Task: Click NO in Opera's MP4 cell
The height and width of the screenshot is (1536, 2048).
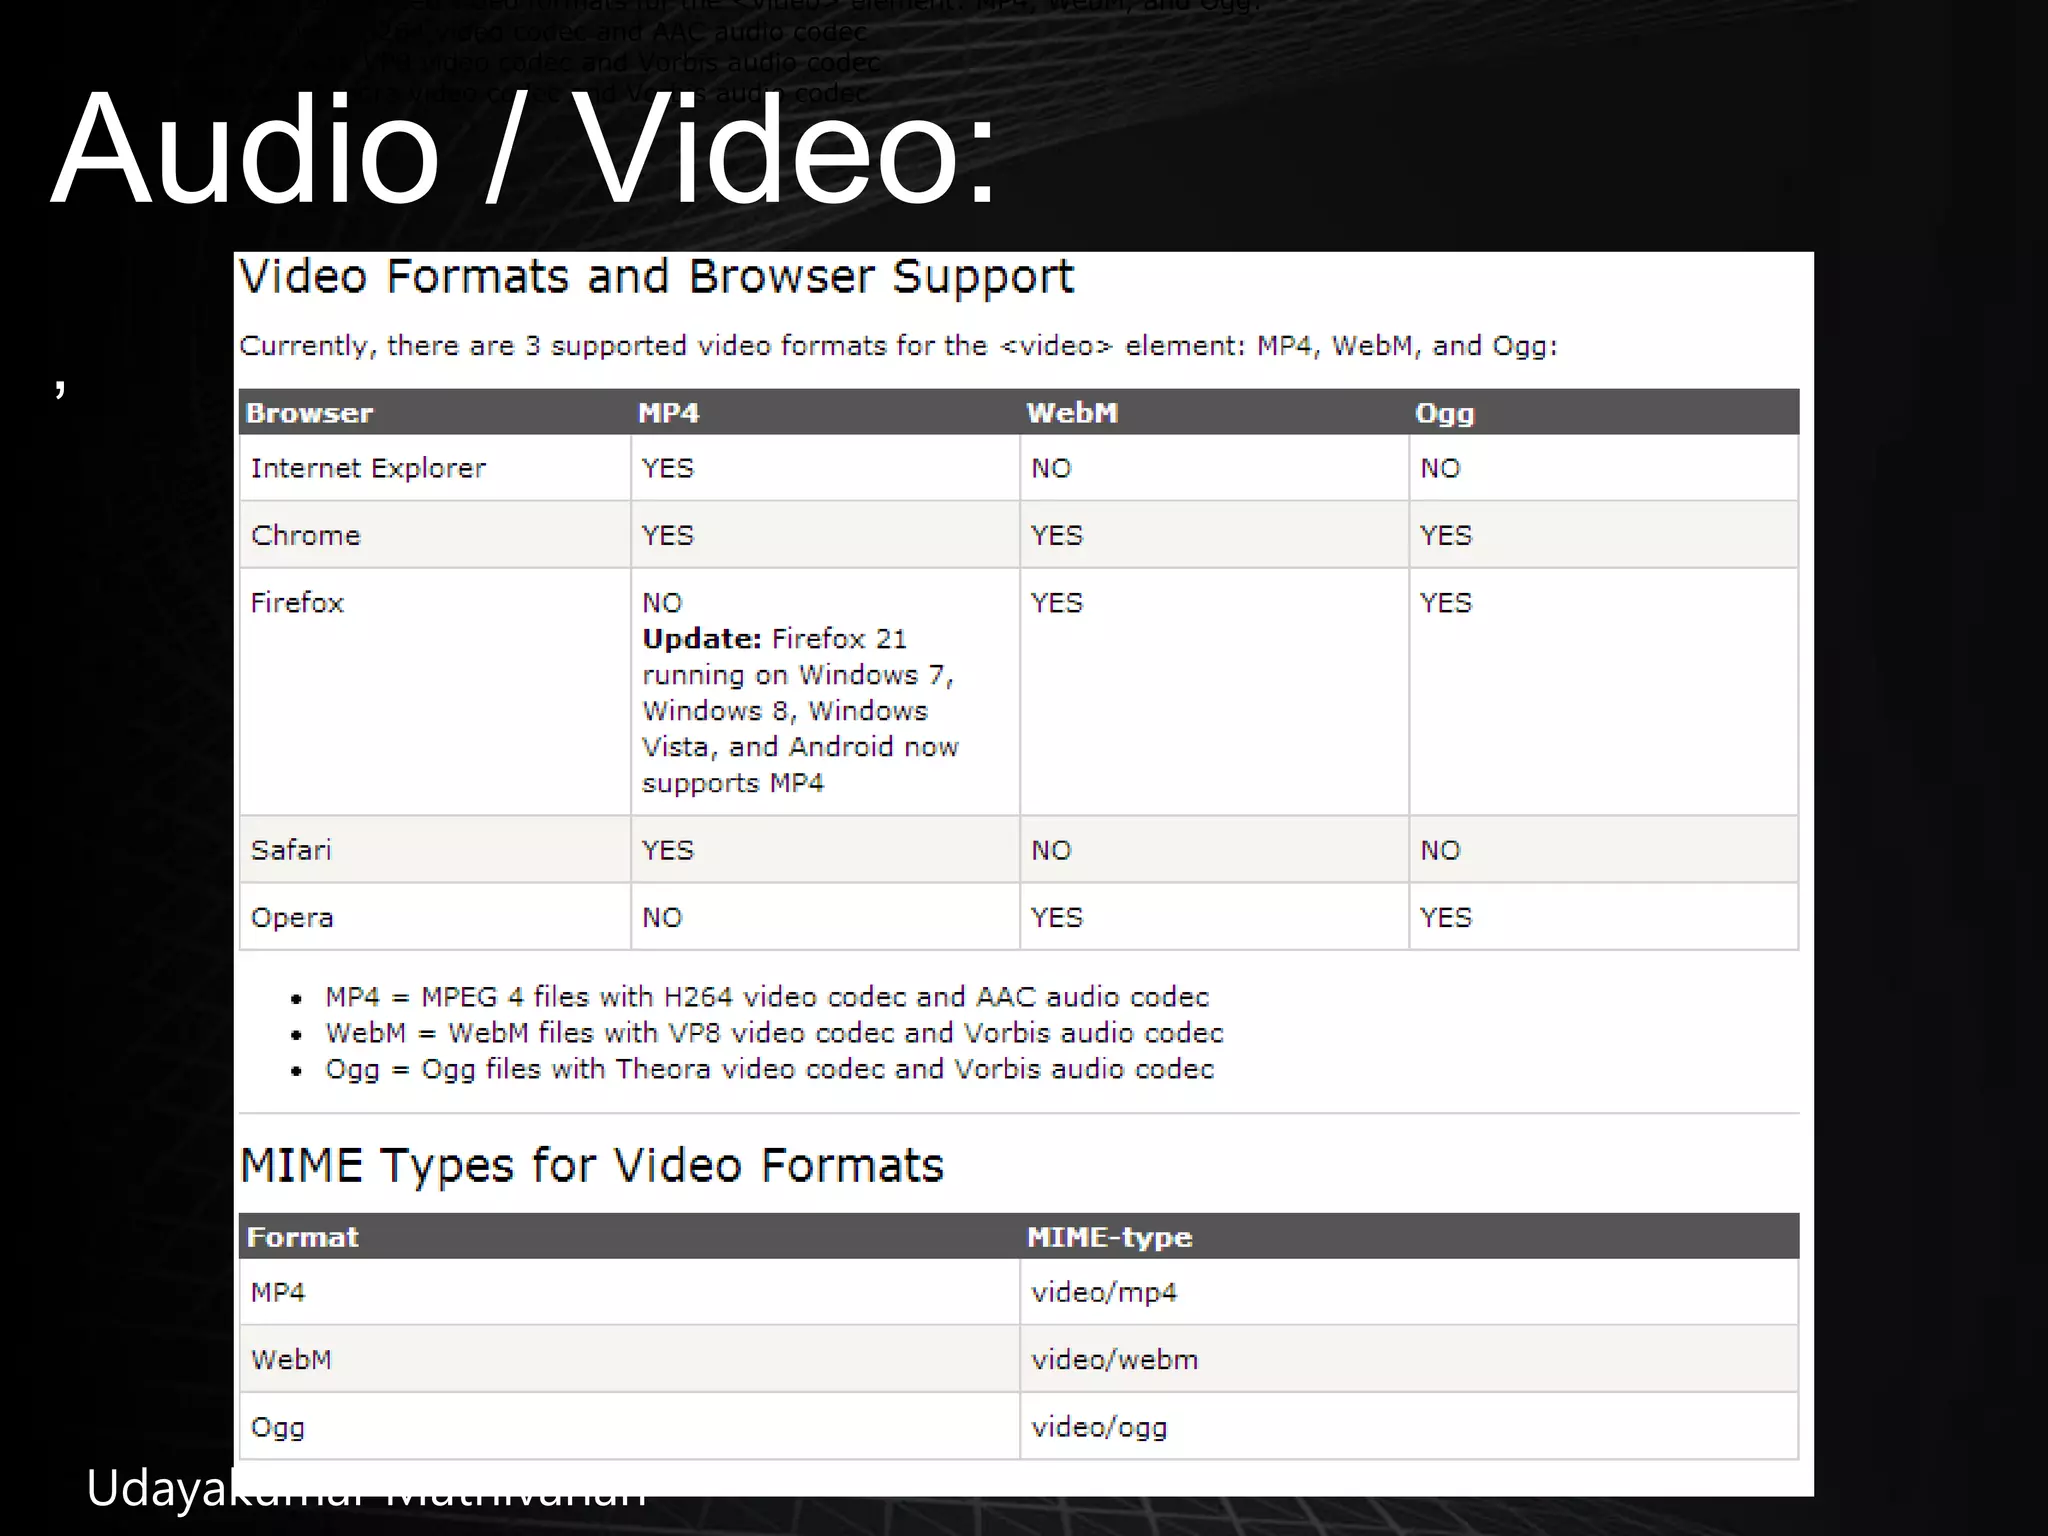Action: coord(662,917)
